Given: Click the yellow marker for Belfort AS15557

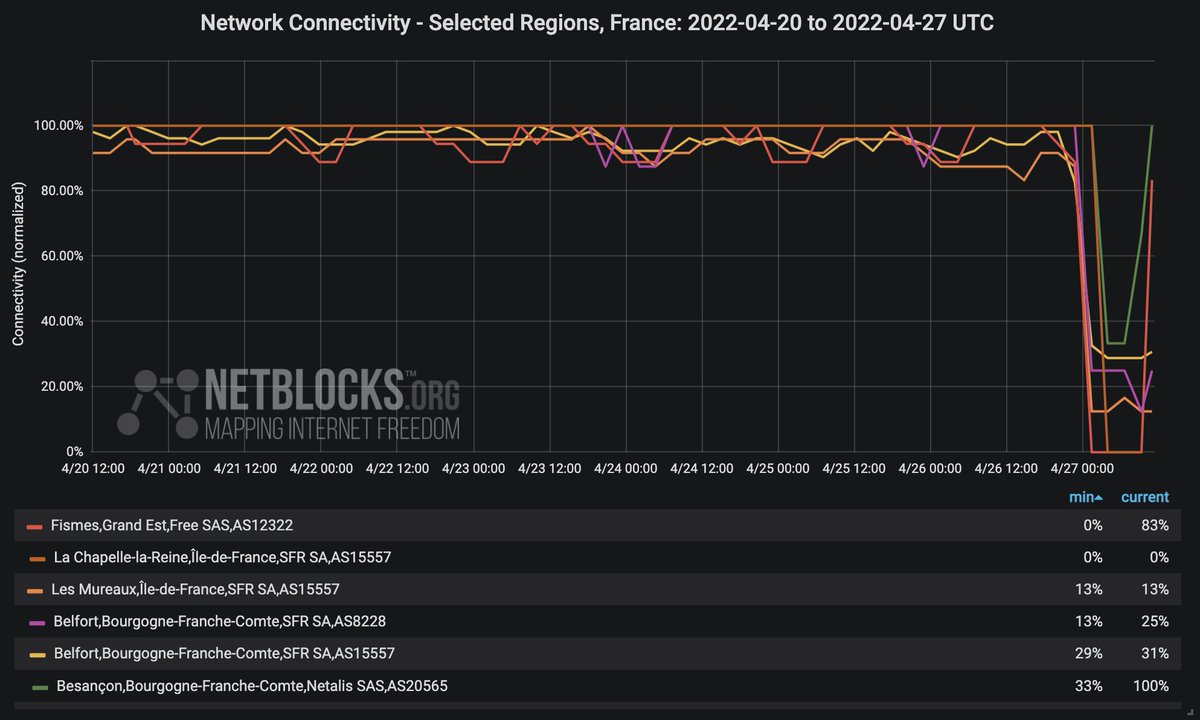Looking at the screenshot, I should click(35, 653).
